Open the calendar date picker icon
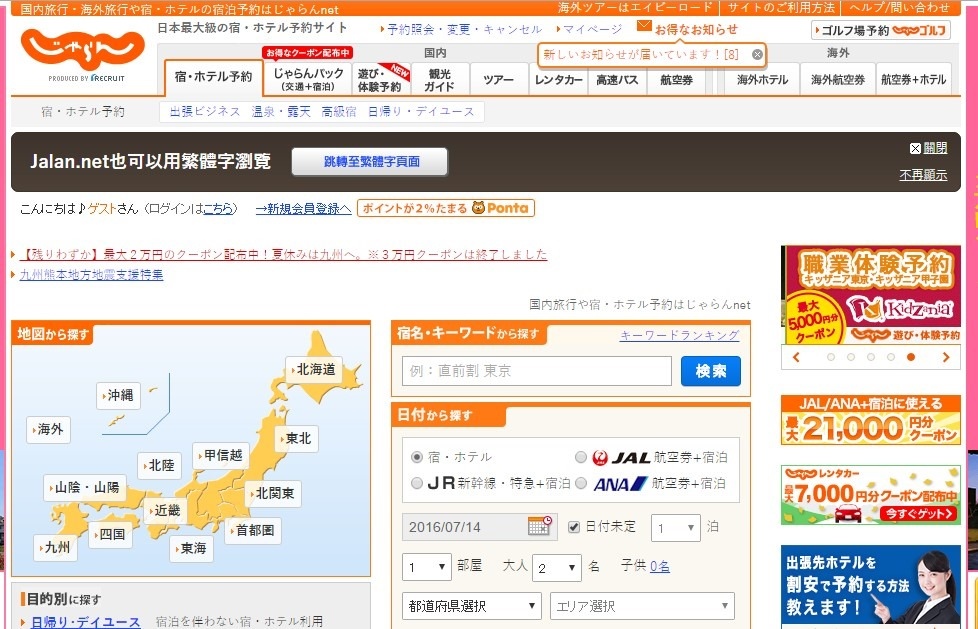The image size is (978, 629). pos(540,526)
